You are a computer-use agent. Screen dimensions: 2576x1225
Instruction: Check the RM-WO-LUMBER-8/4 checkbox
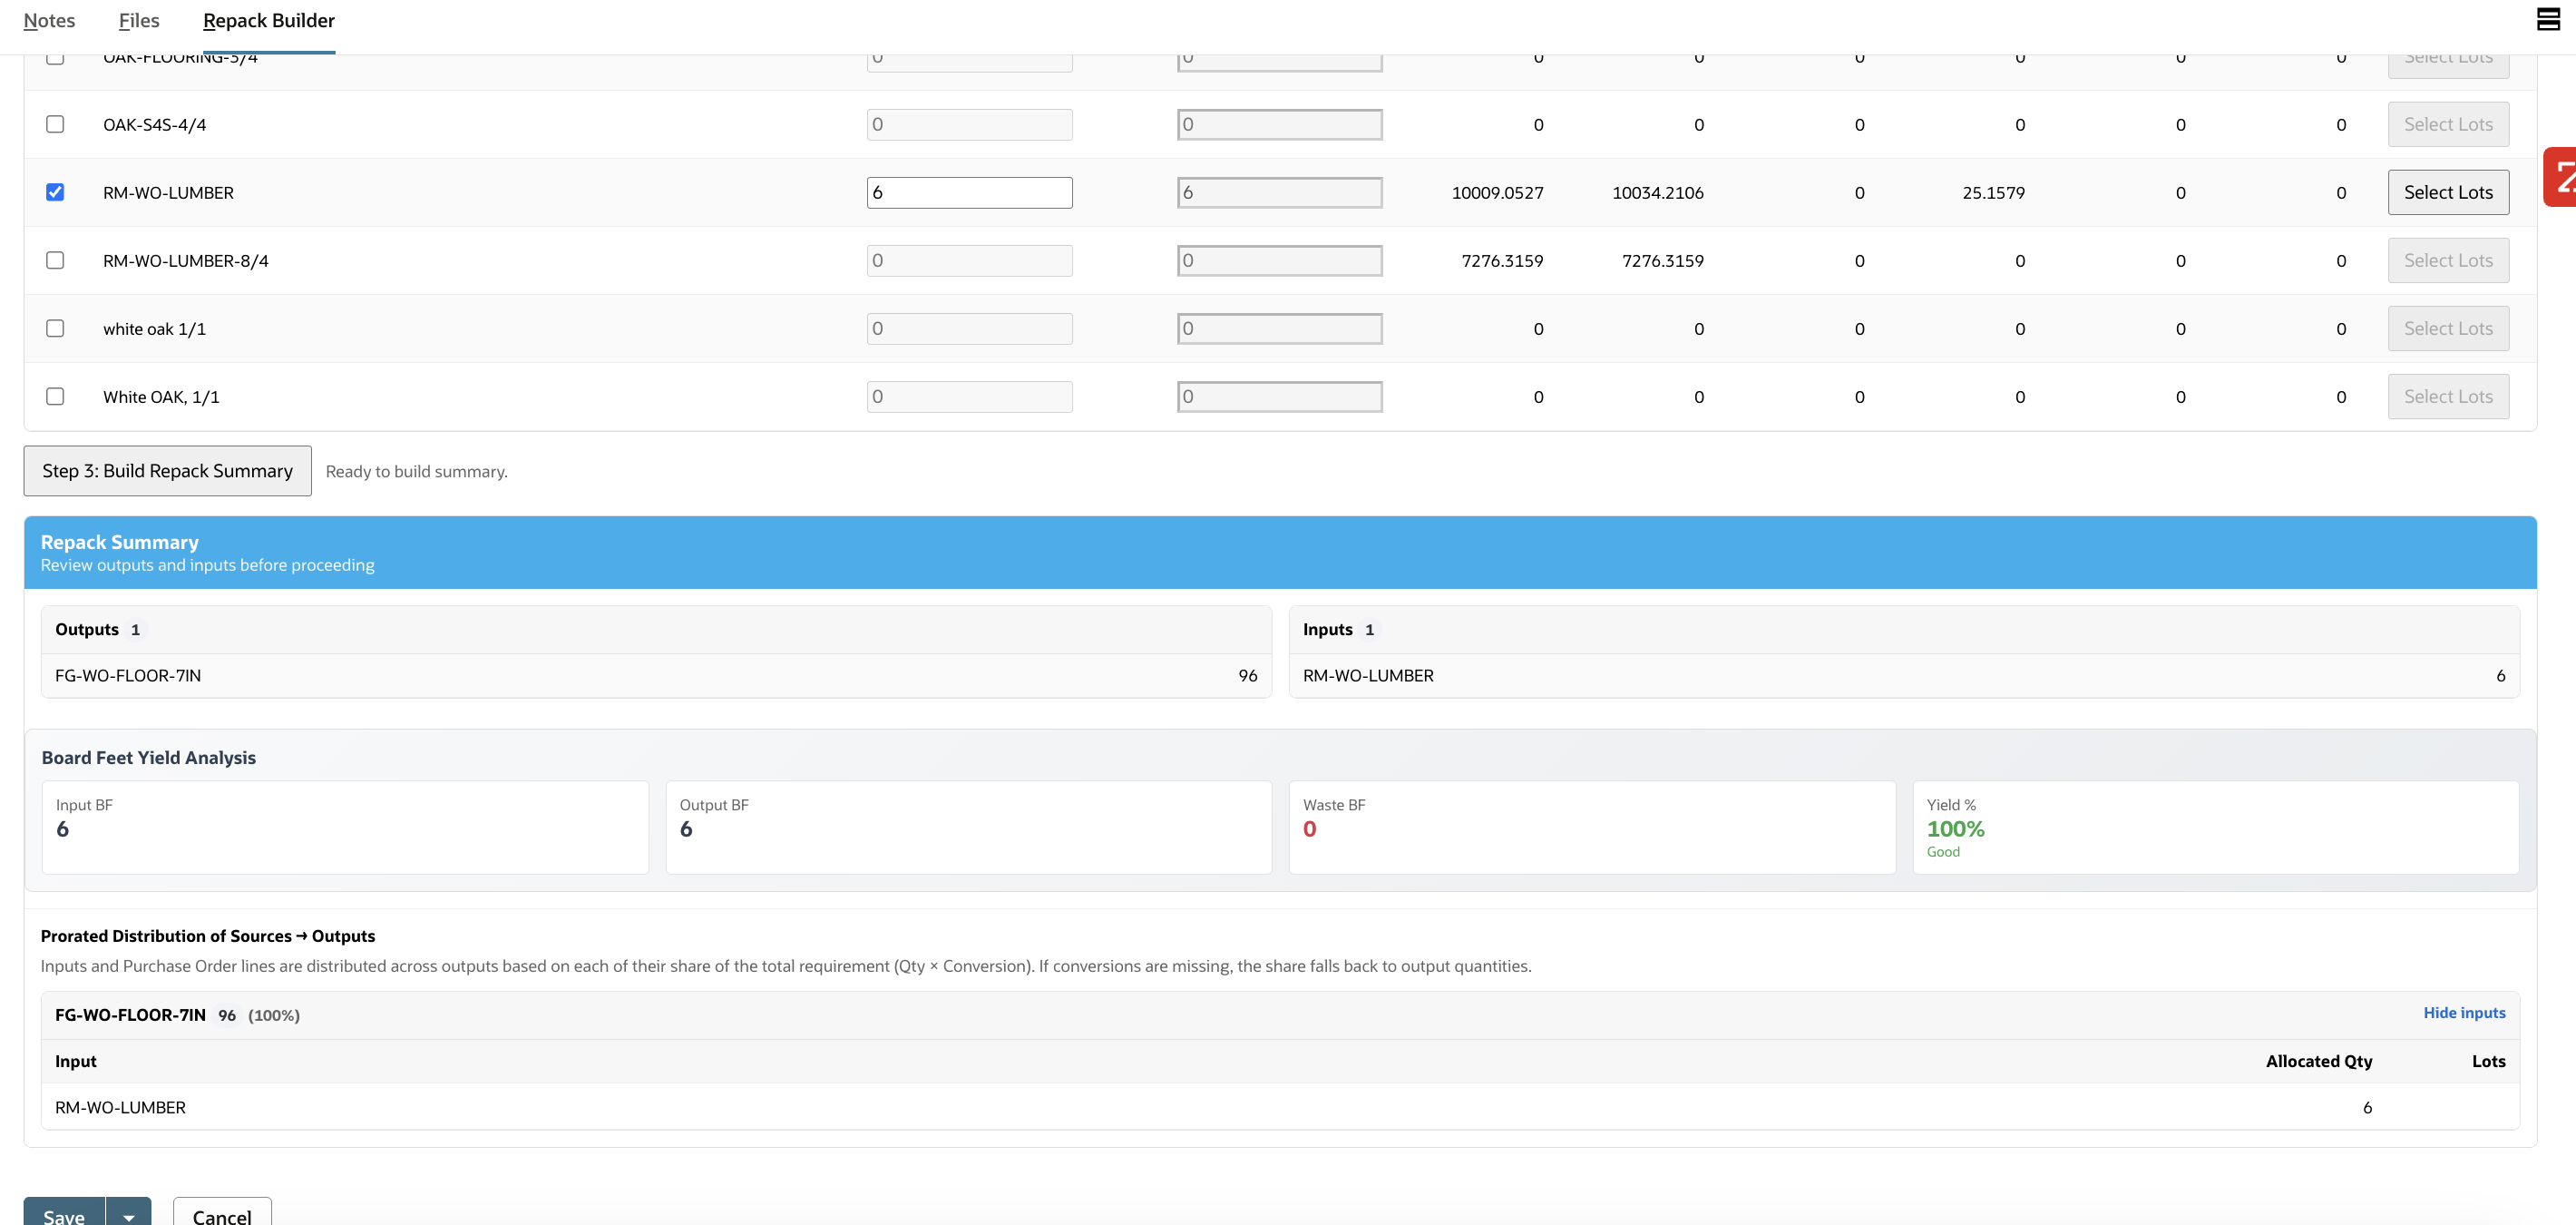click(x=55, y=260)
